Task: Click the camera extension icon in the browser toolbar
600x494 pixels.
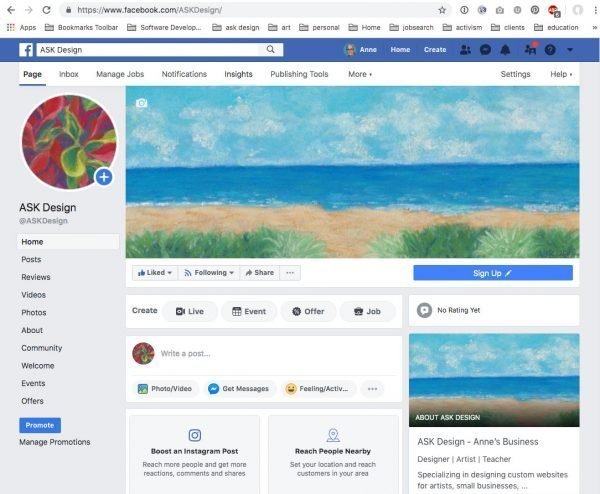Action: pos(500,10)
